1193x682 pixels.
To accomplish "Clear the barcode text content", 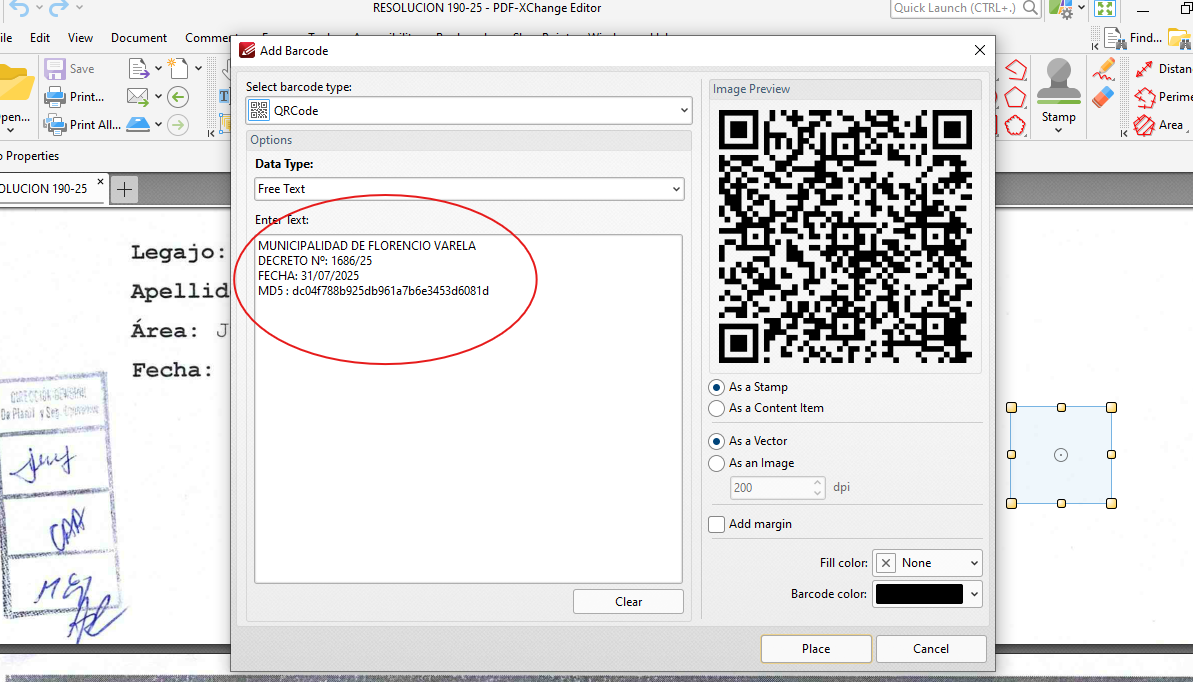I will click(x=628, y=601).
